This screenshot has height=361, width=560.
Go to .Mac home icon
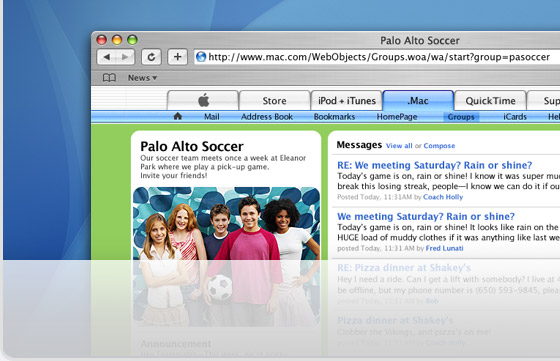click(x=178, y=116)
